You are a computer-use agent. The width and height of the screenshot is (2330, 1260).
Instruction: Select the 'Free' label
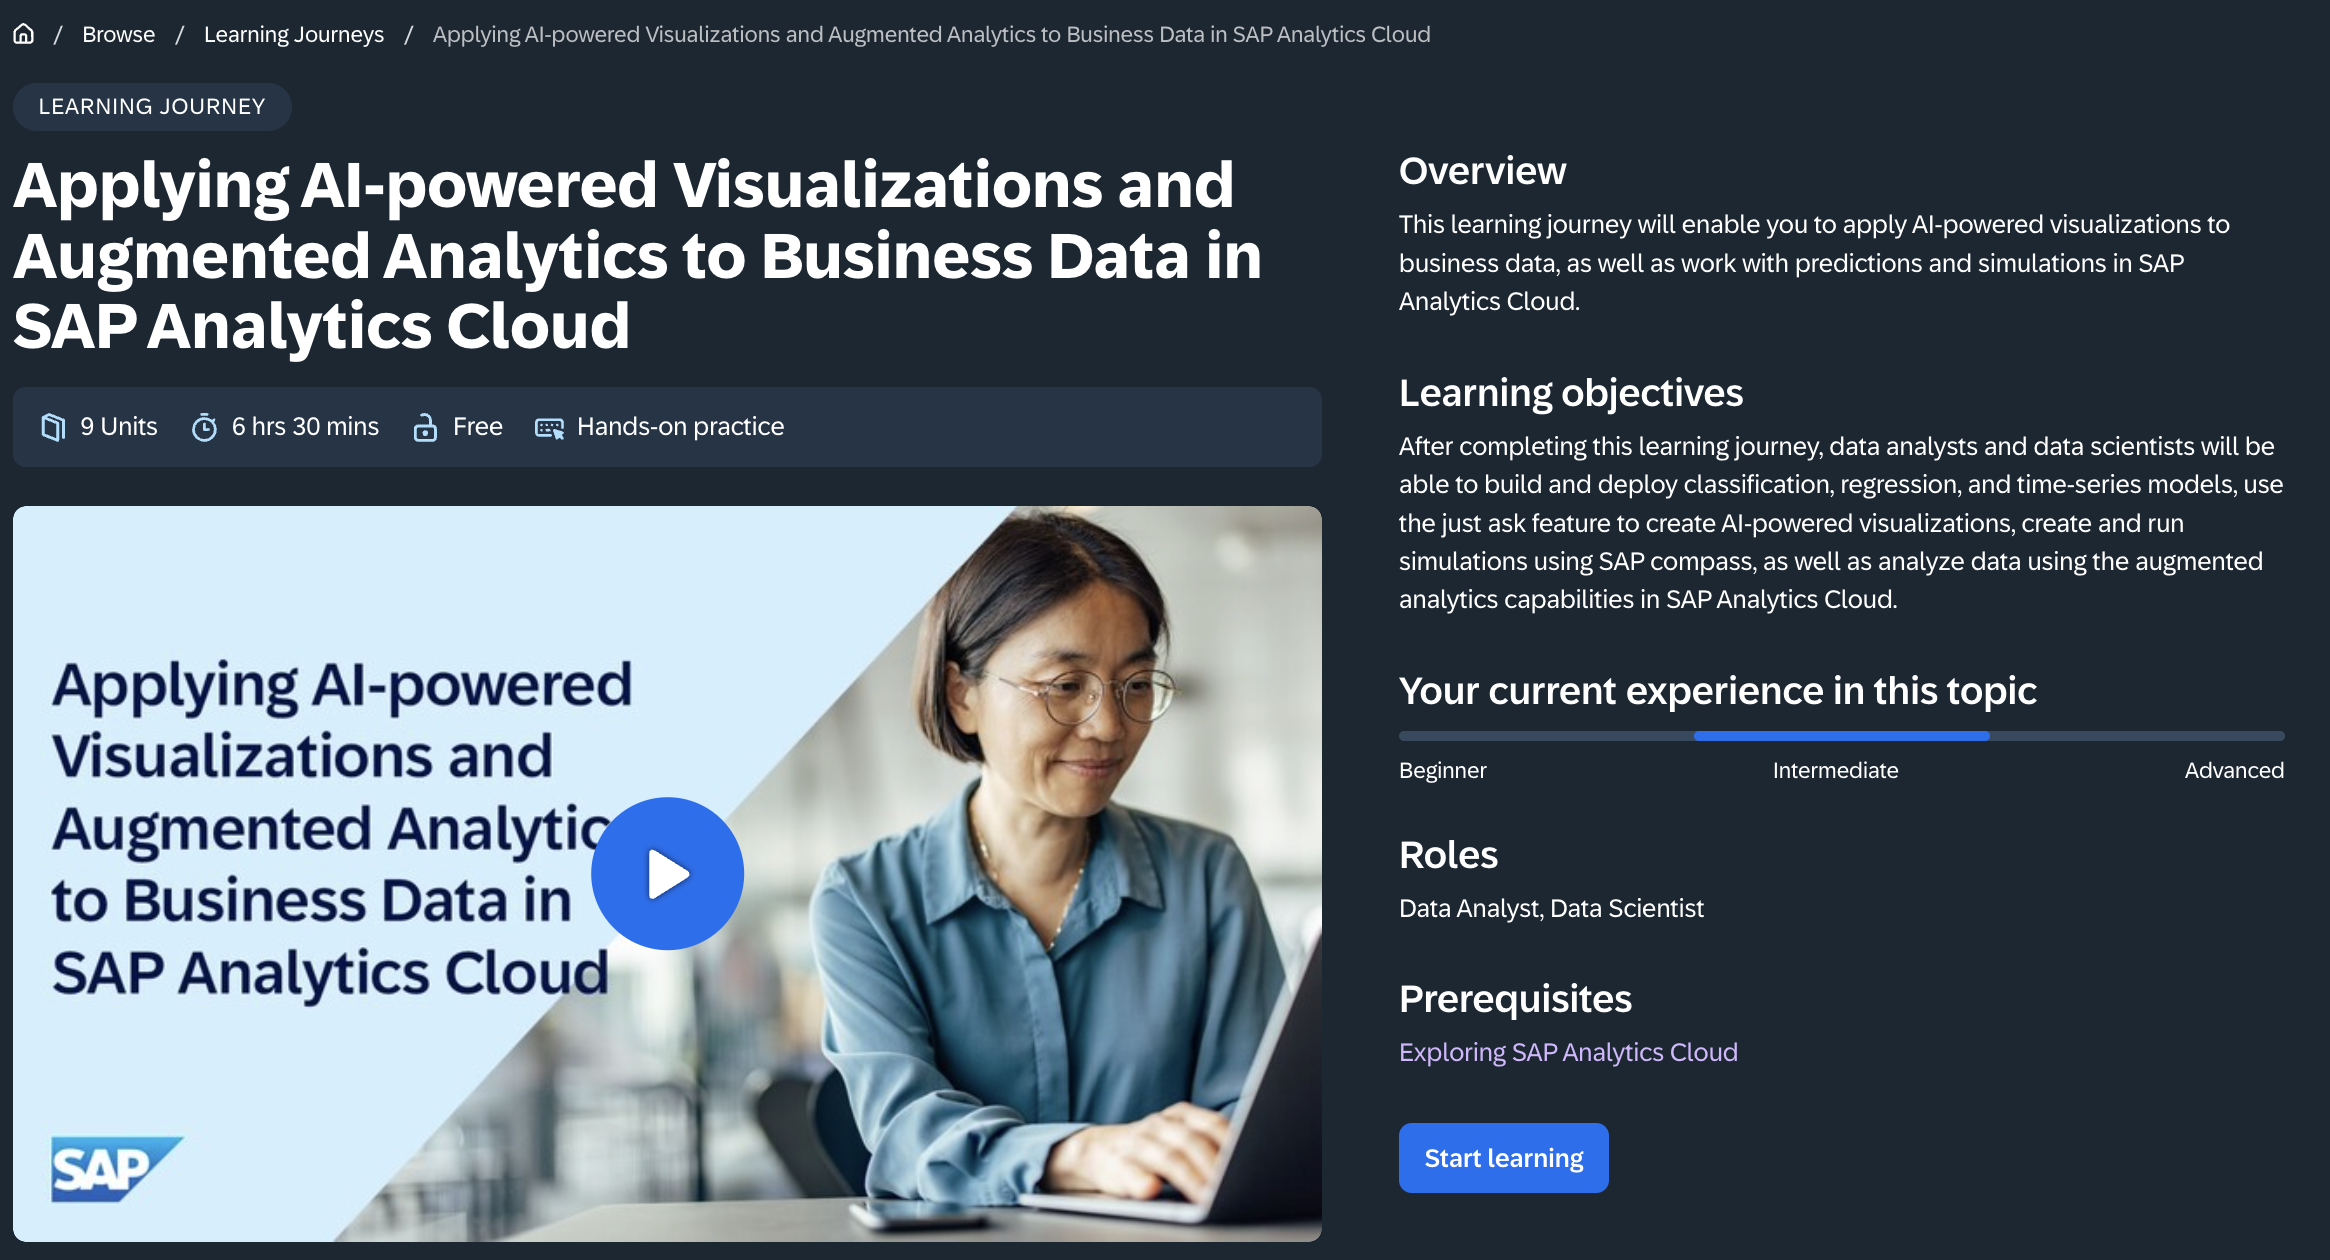(x=477, y=426)
